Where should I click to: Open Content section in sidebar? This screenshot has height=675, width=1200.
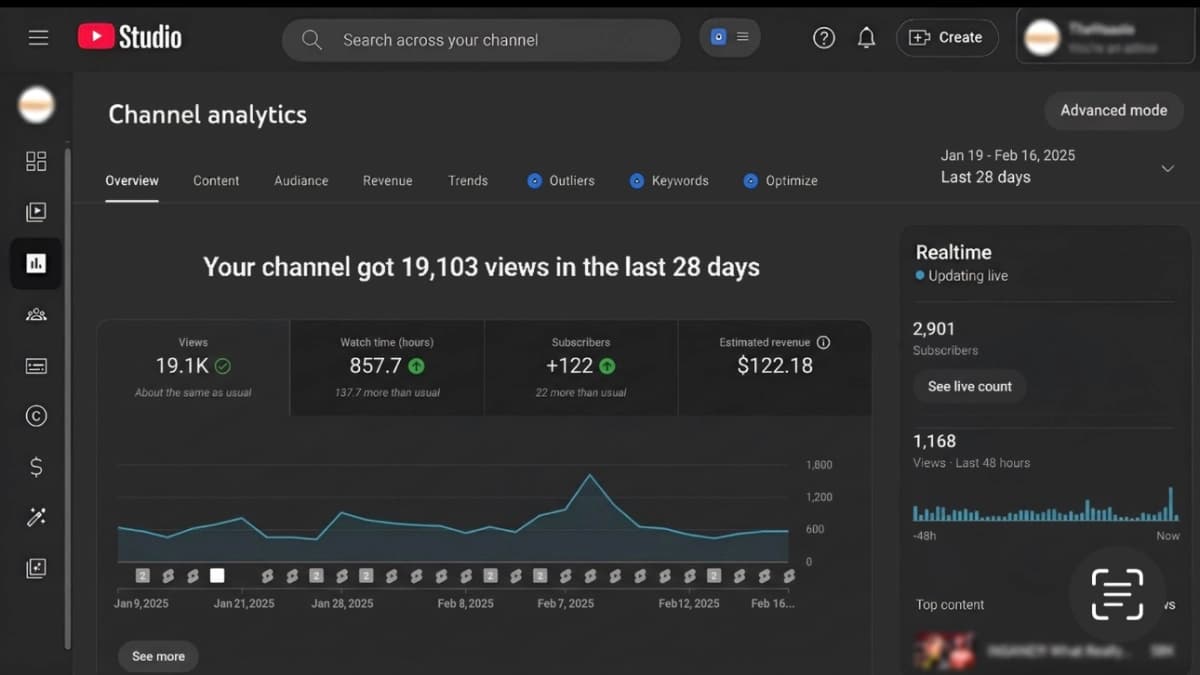[x=36, y=212]
